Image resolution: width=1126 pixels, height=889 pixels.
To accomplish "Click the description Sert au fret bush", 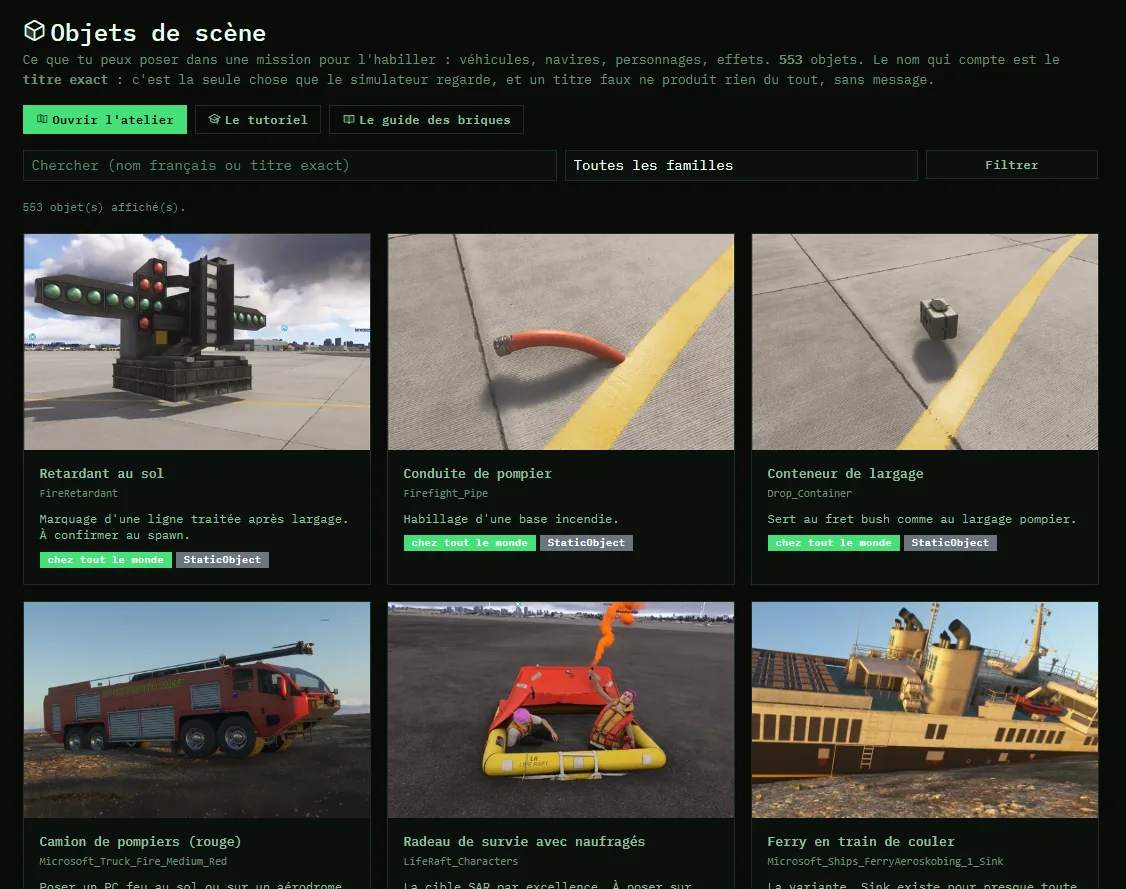I will tap(922, 519).
